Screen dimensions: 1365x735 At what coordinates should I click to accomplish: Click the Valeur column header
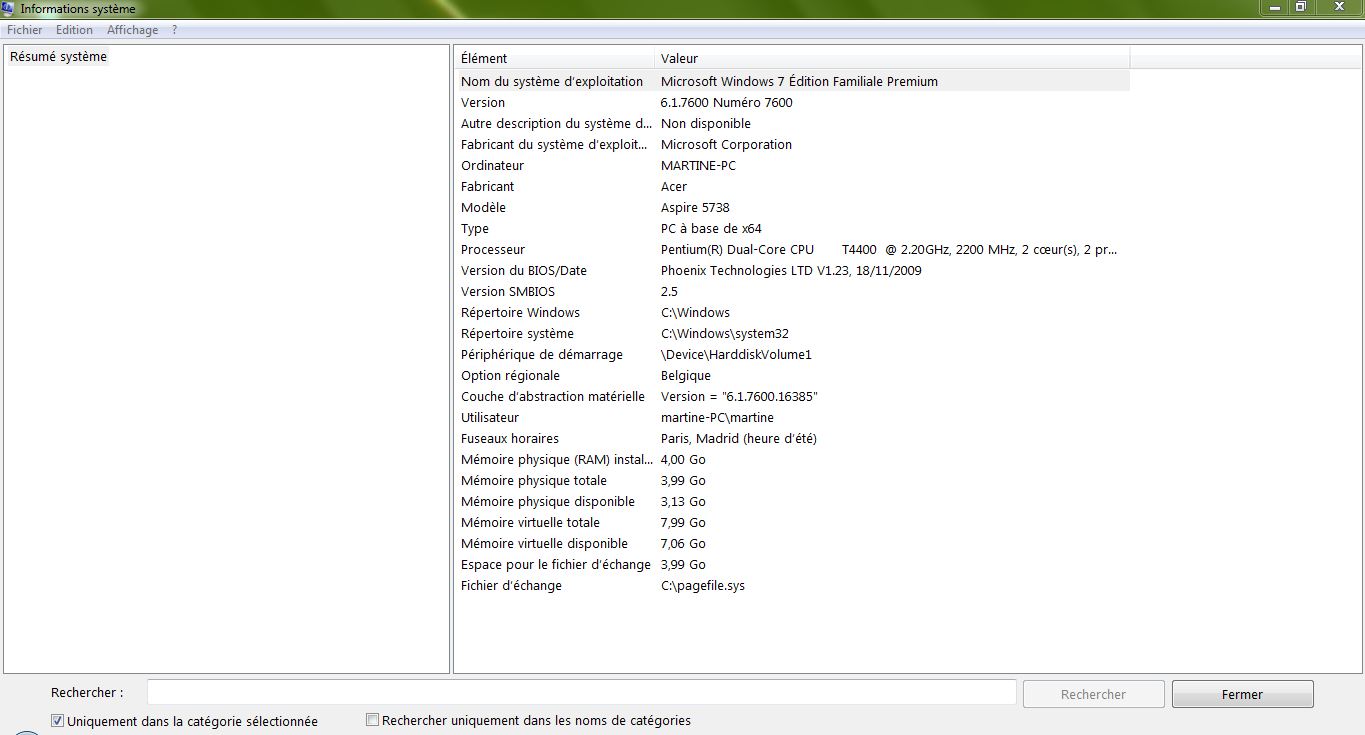[x=890, y=58]
